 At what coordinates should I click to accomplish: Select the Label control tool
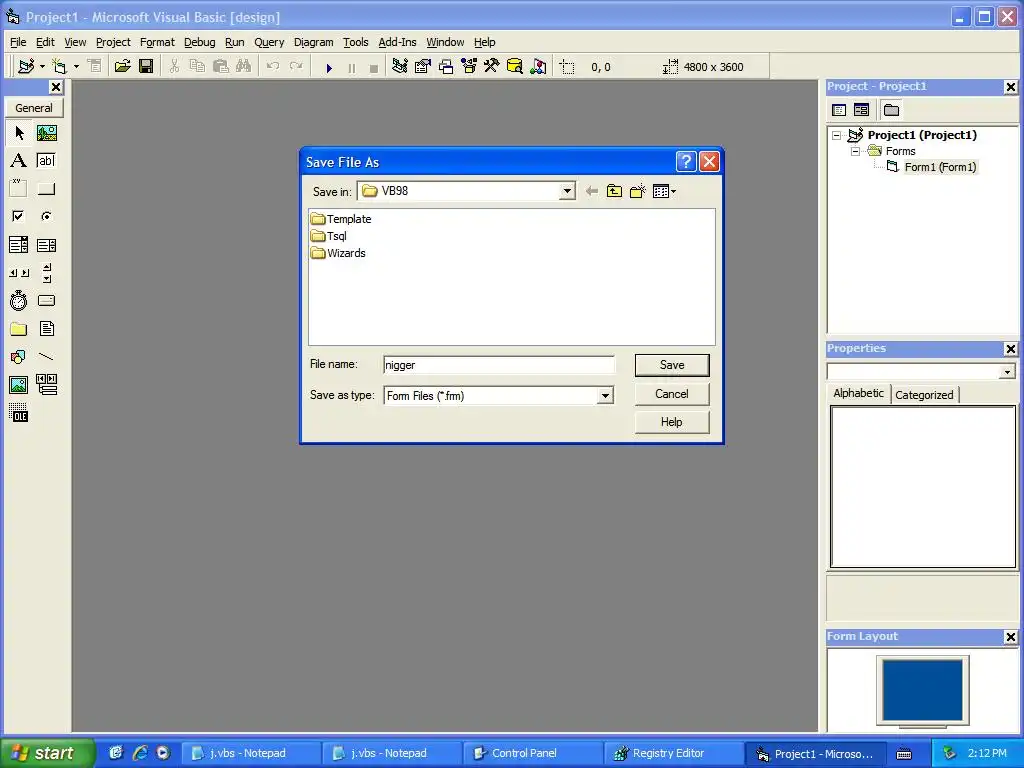tap(19, 161)
